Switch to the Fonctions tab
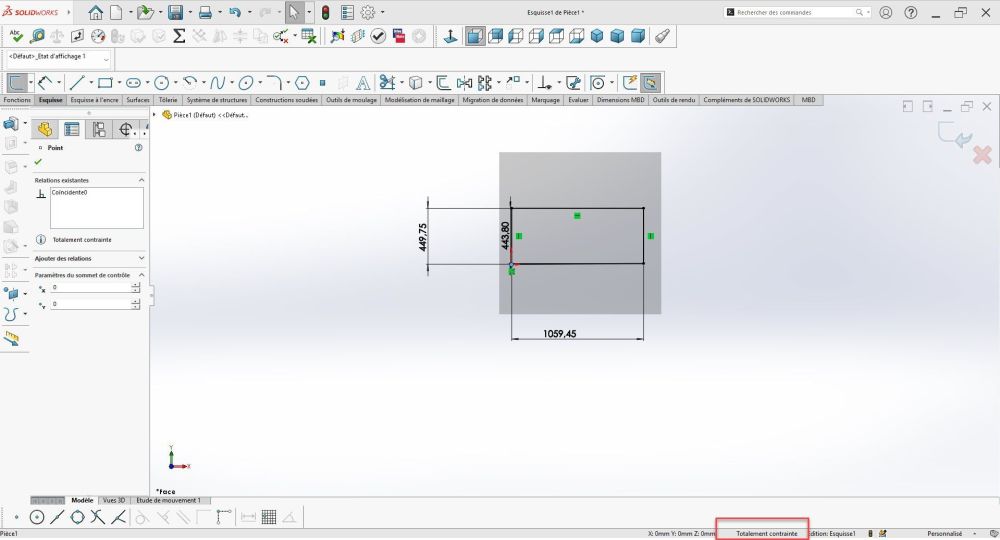Viewport: 1000px width, 540px height. pos(17,100)
